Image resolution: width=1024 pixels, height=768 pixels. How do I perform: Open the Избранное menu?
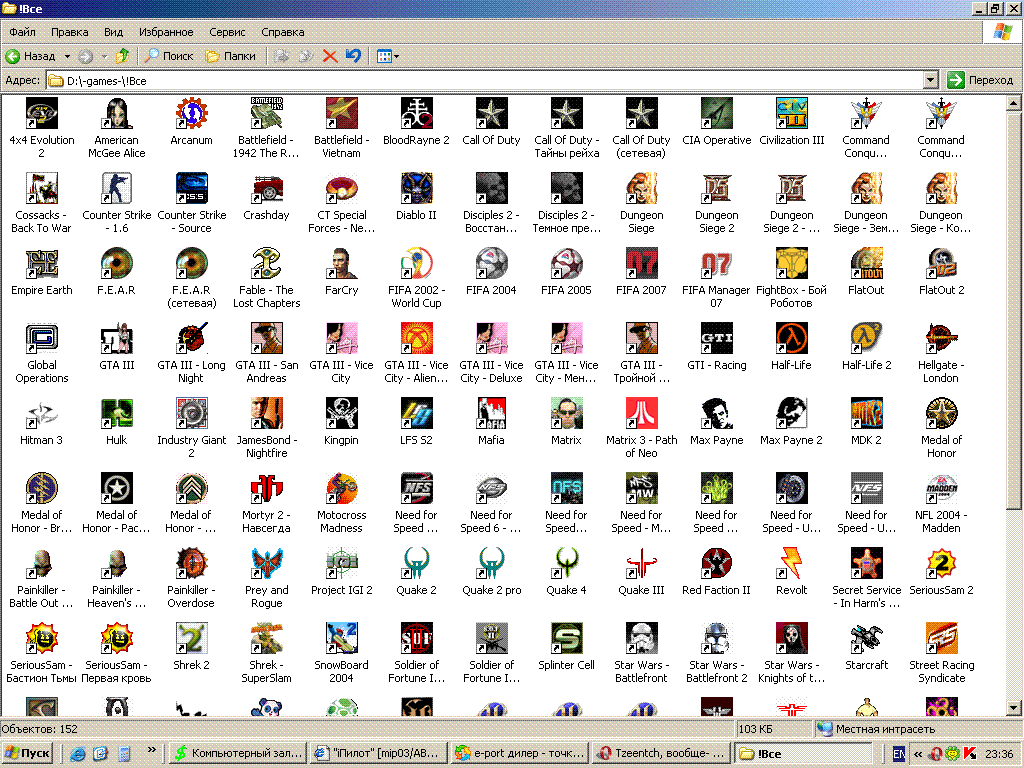click(x=166, y=32)
